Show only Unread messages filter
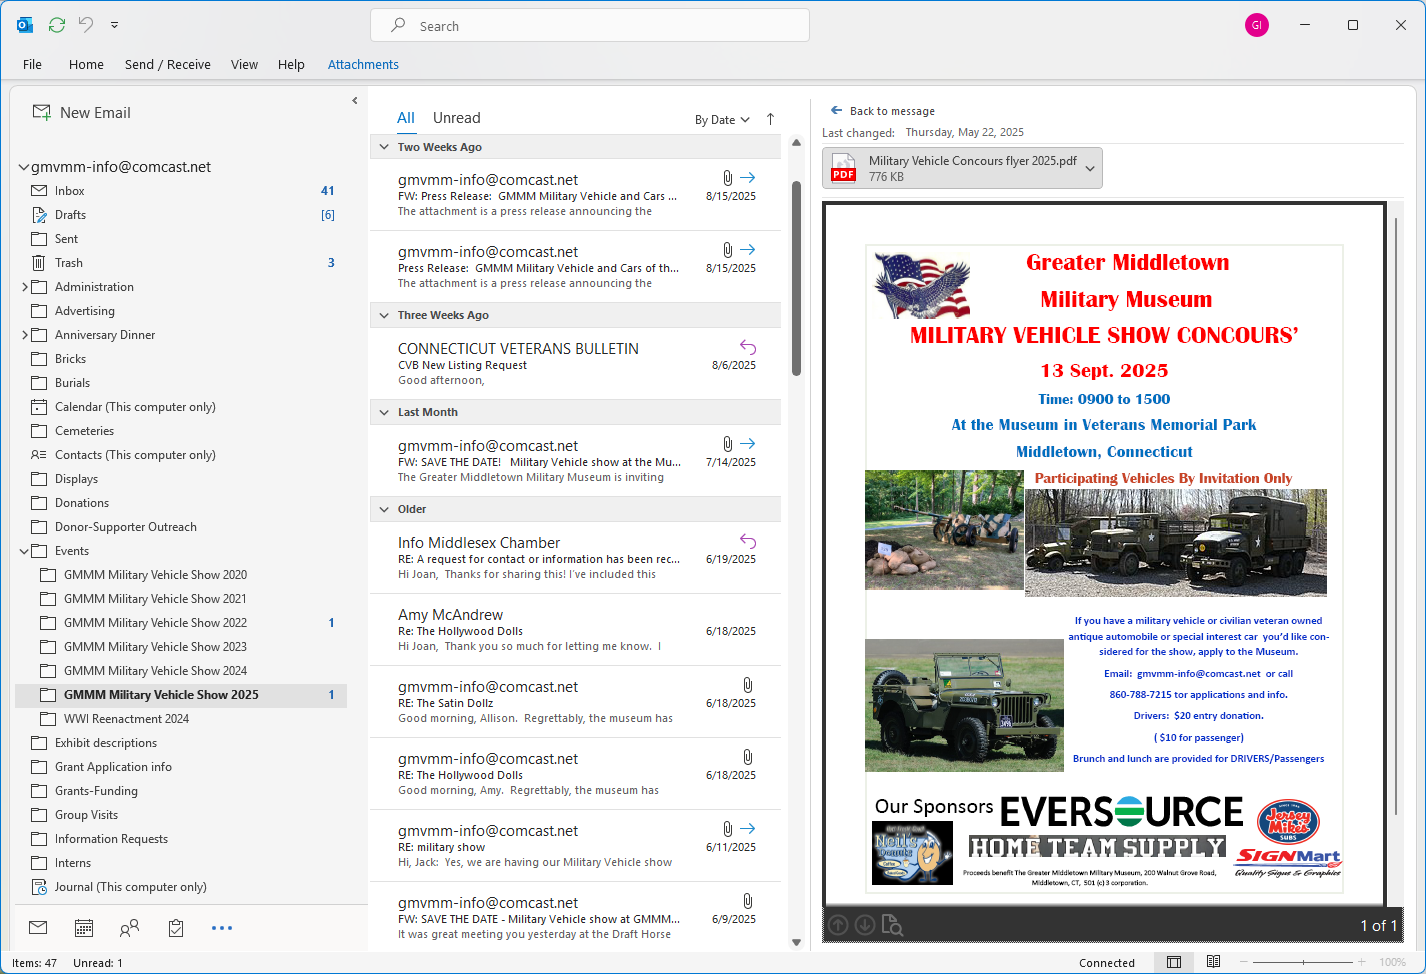This screenshot has width=1426, height=974. click(x=456, y=118)
